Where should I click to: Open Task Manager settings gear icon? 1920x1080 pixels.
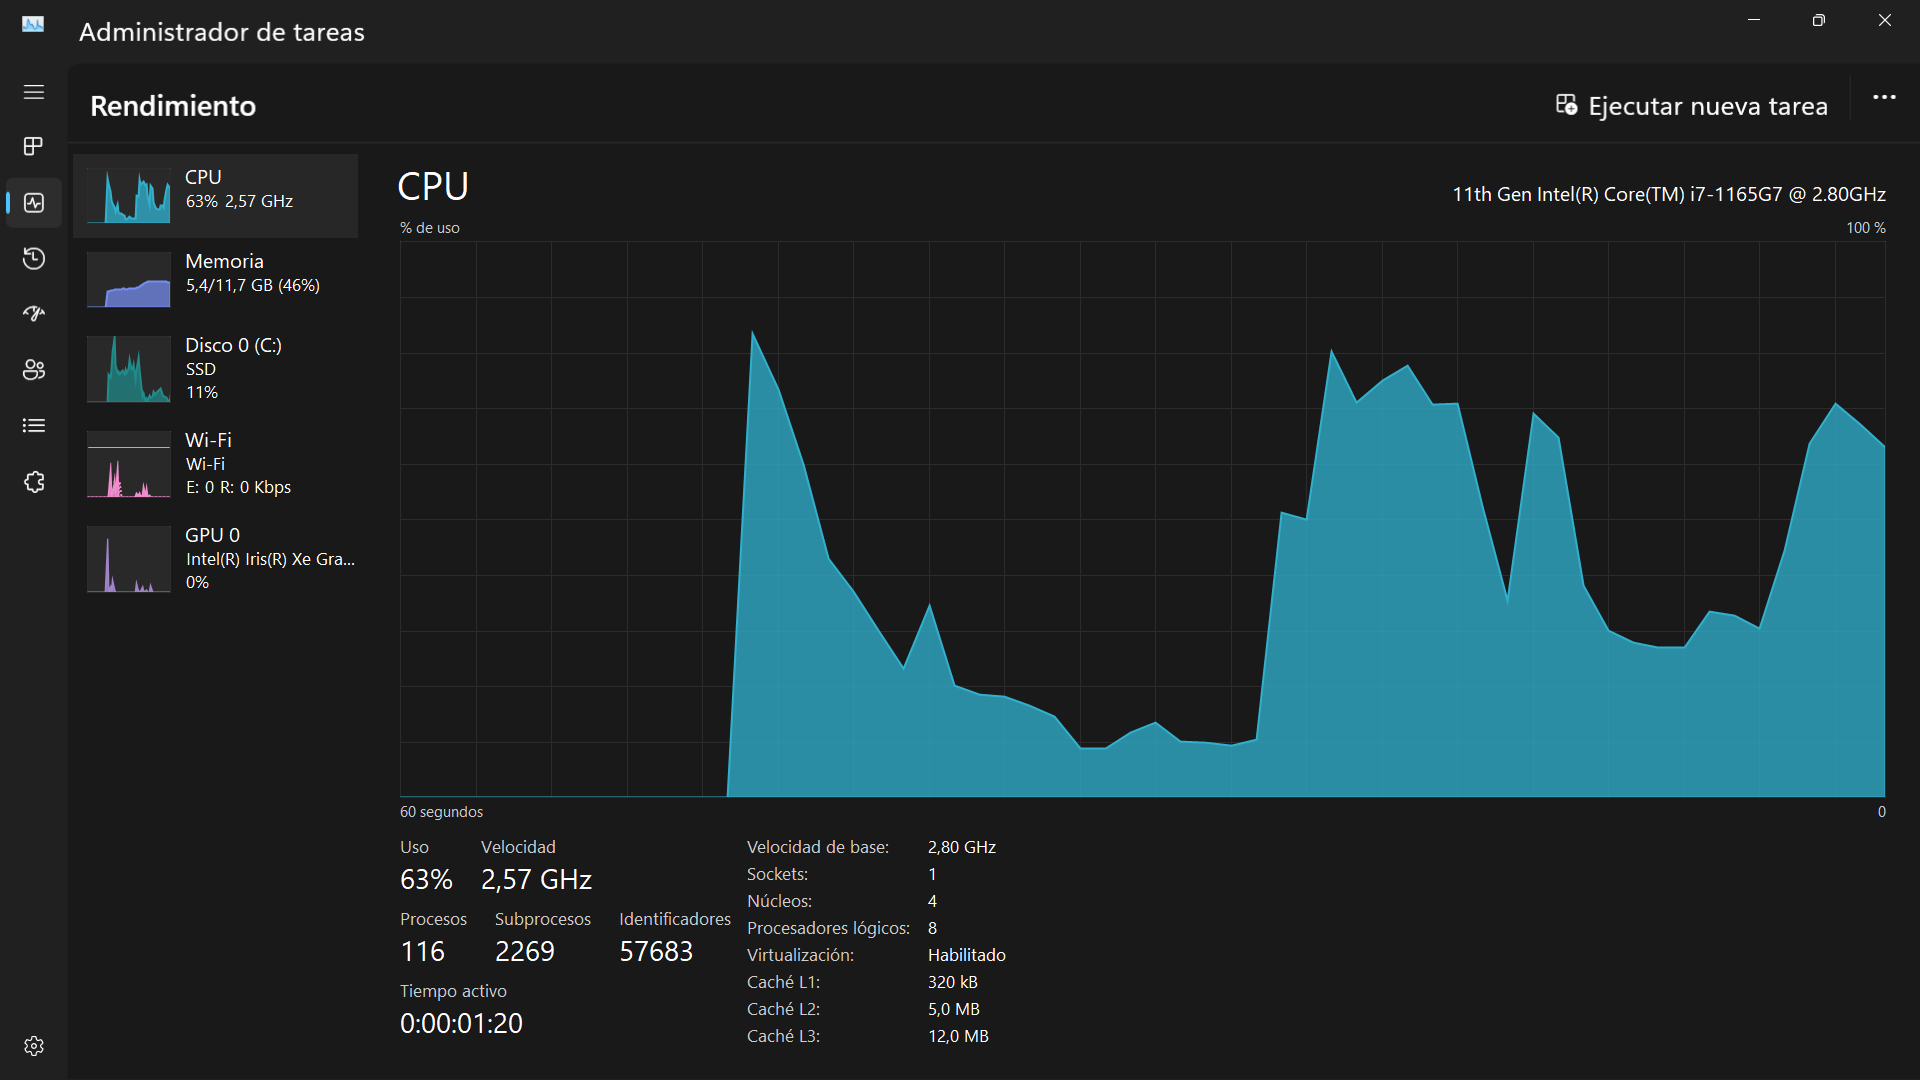(34, 1046)
